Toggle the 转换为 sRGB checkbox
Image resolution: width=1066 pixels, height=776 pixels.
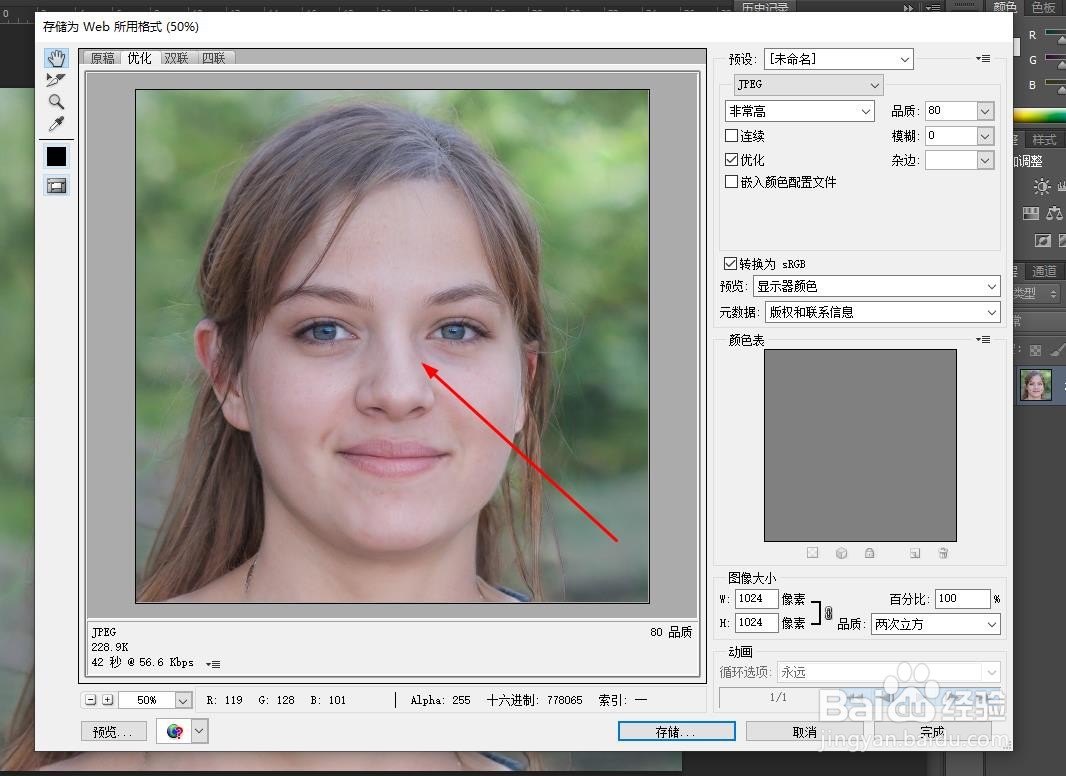pyautogui.click(x=730, y=263)
